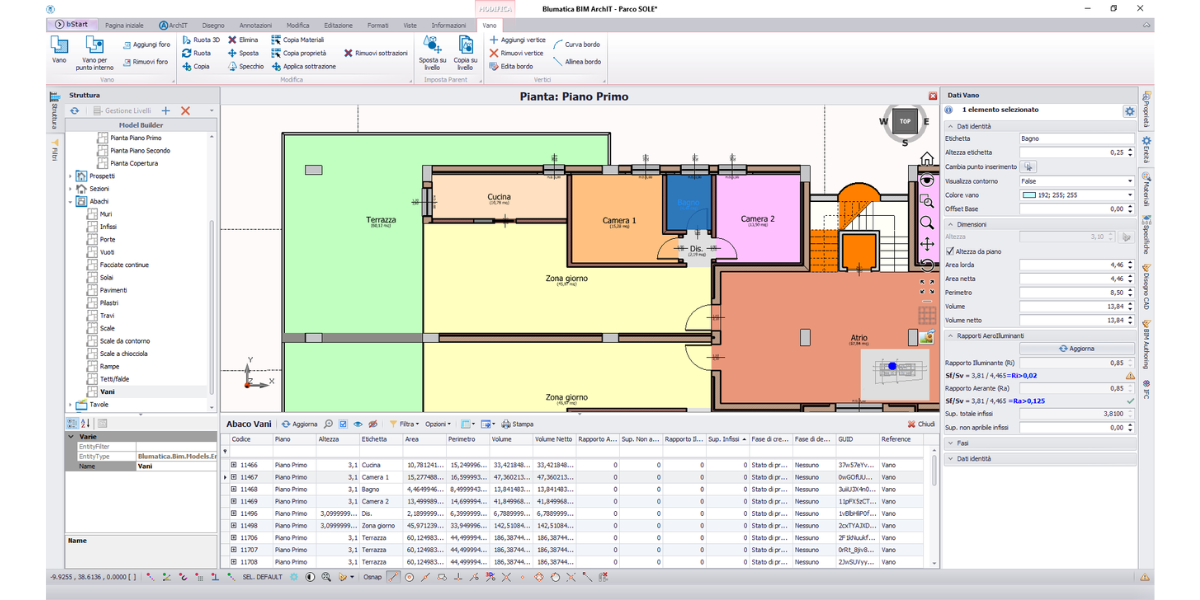The width and height of the screenshot is (1200, 600).
Task: Click the Specchio mirror tool
Action: (x=245, y=66)
